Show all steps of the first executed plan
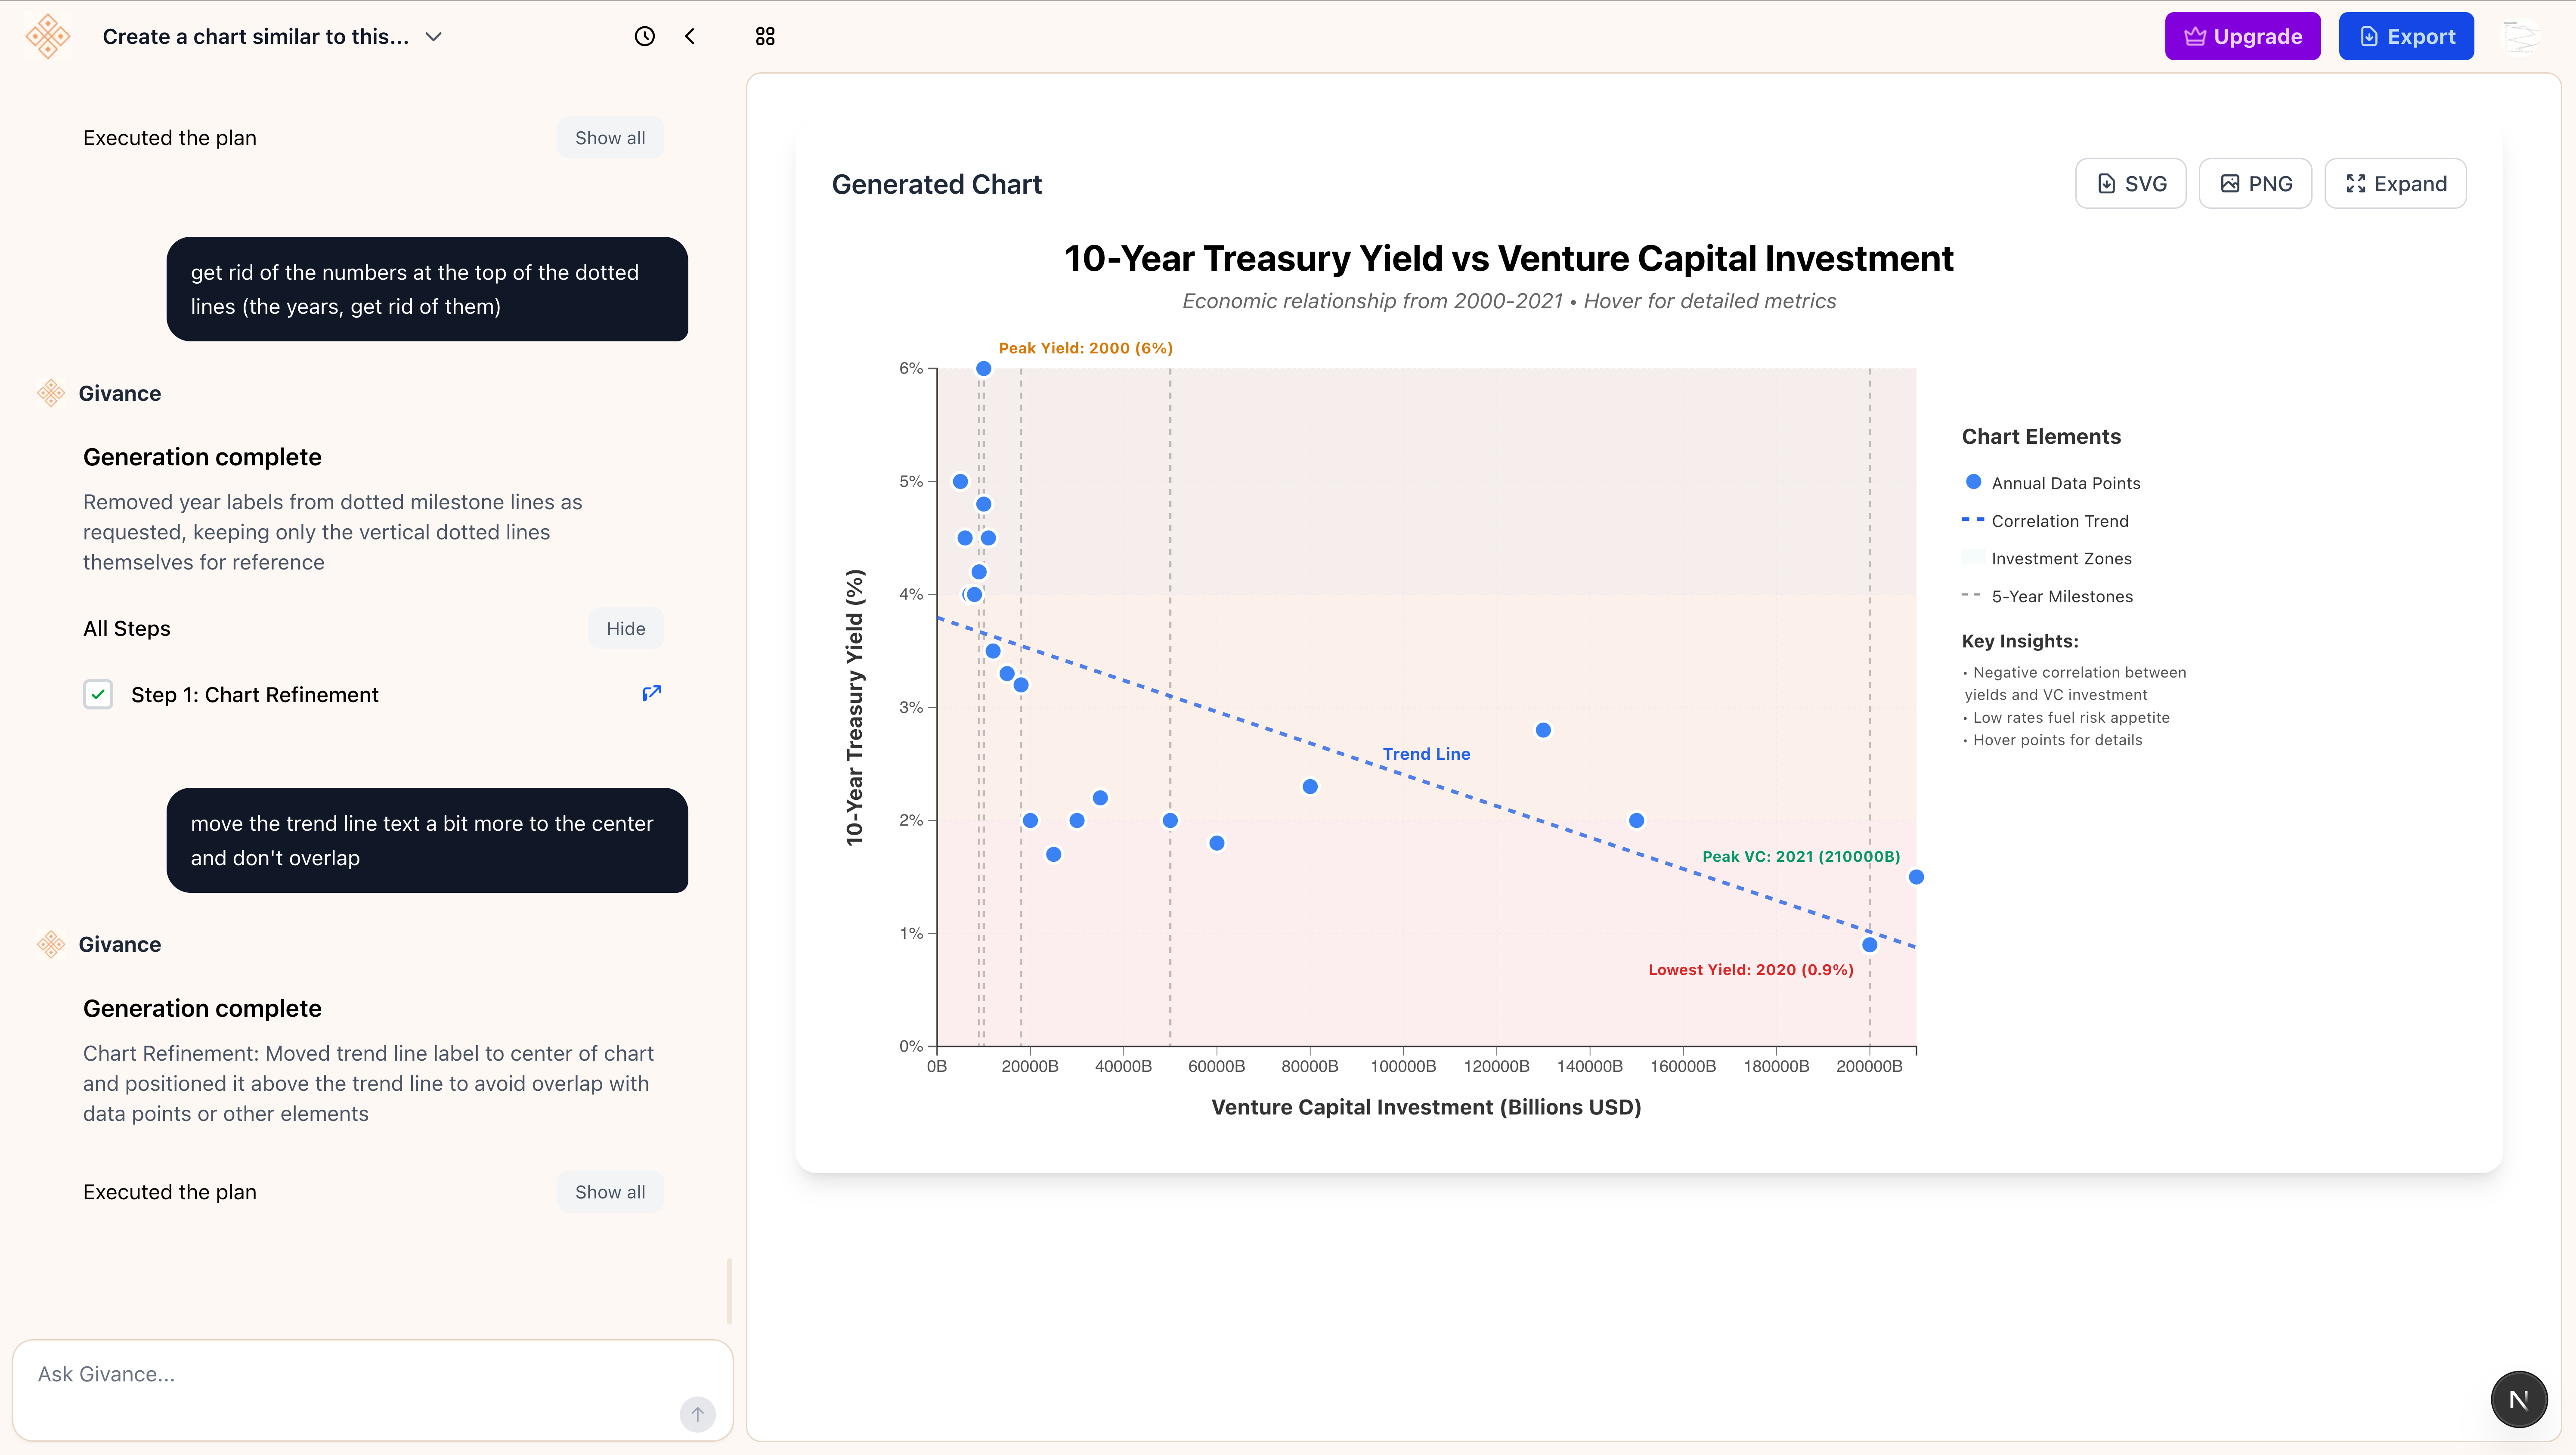 610,138
